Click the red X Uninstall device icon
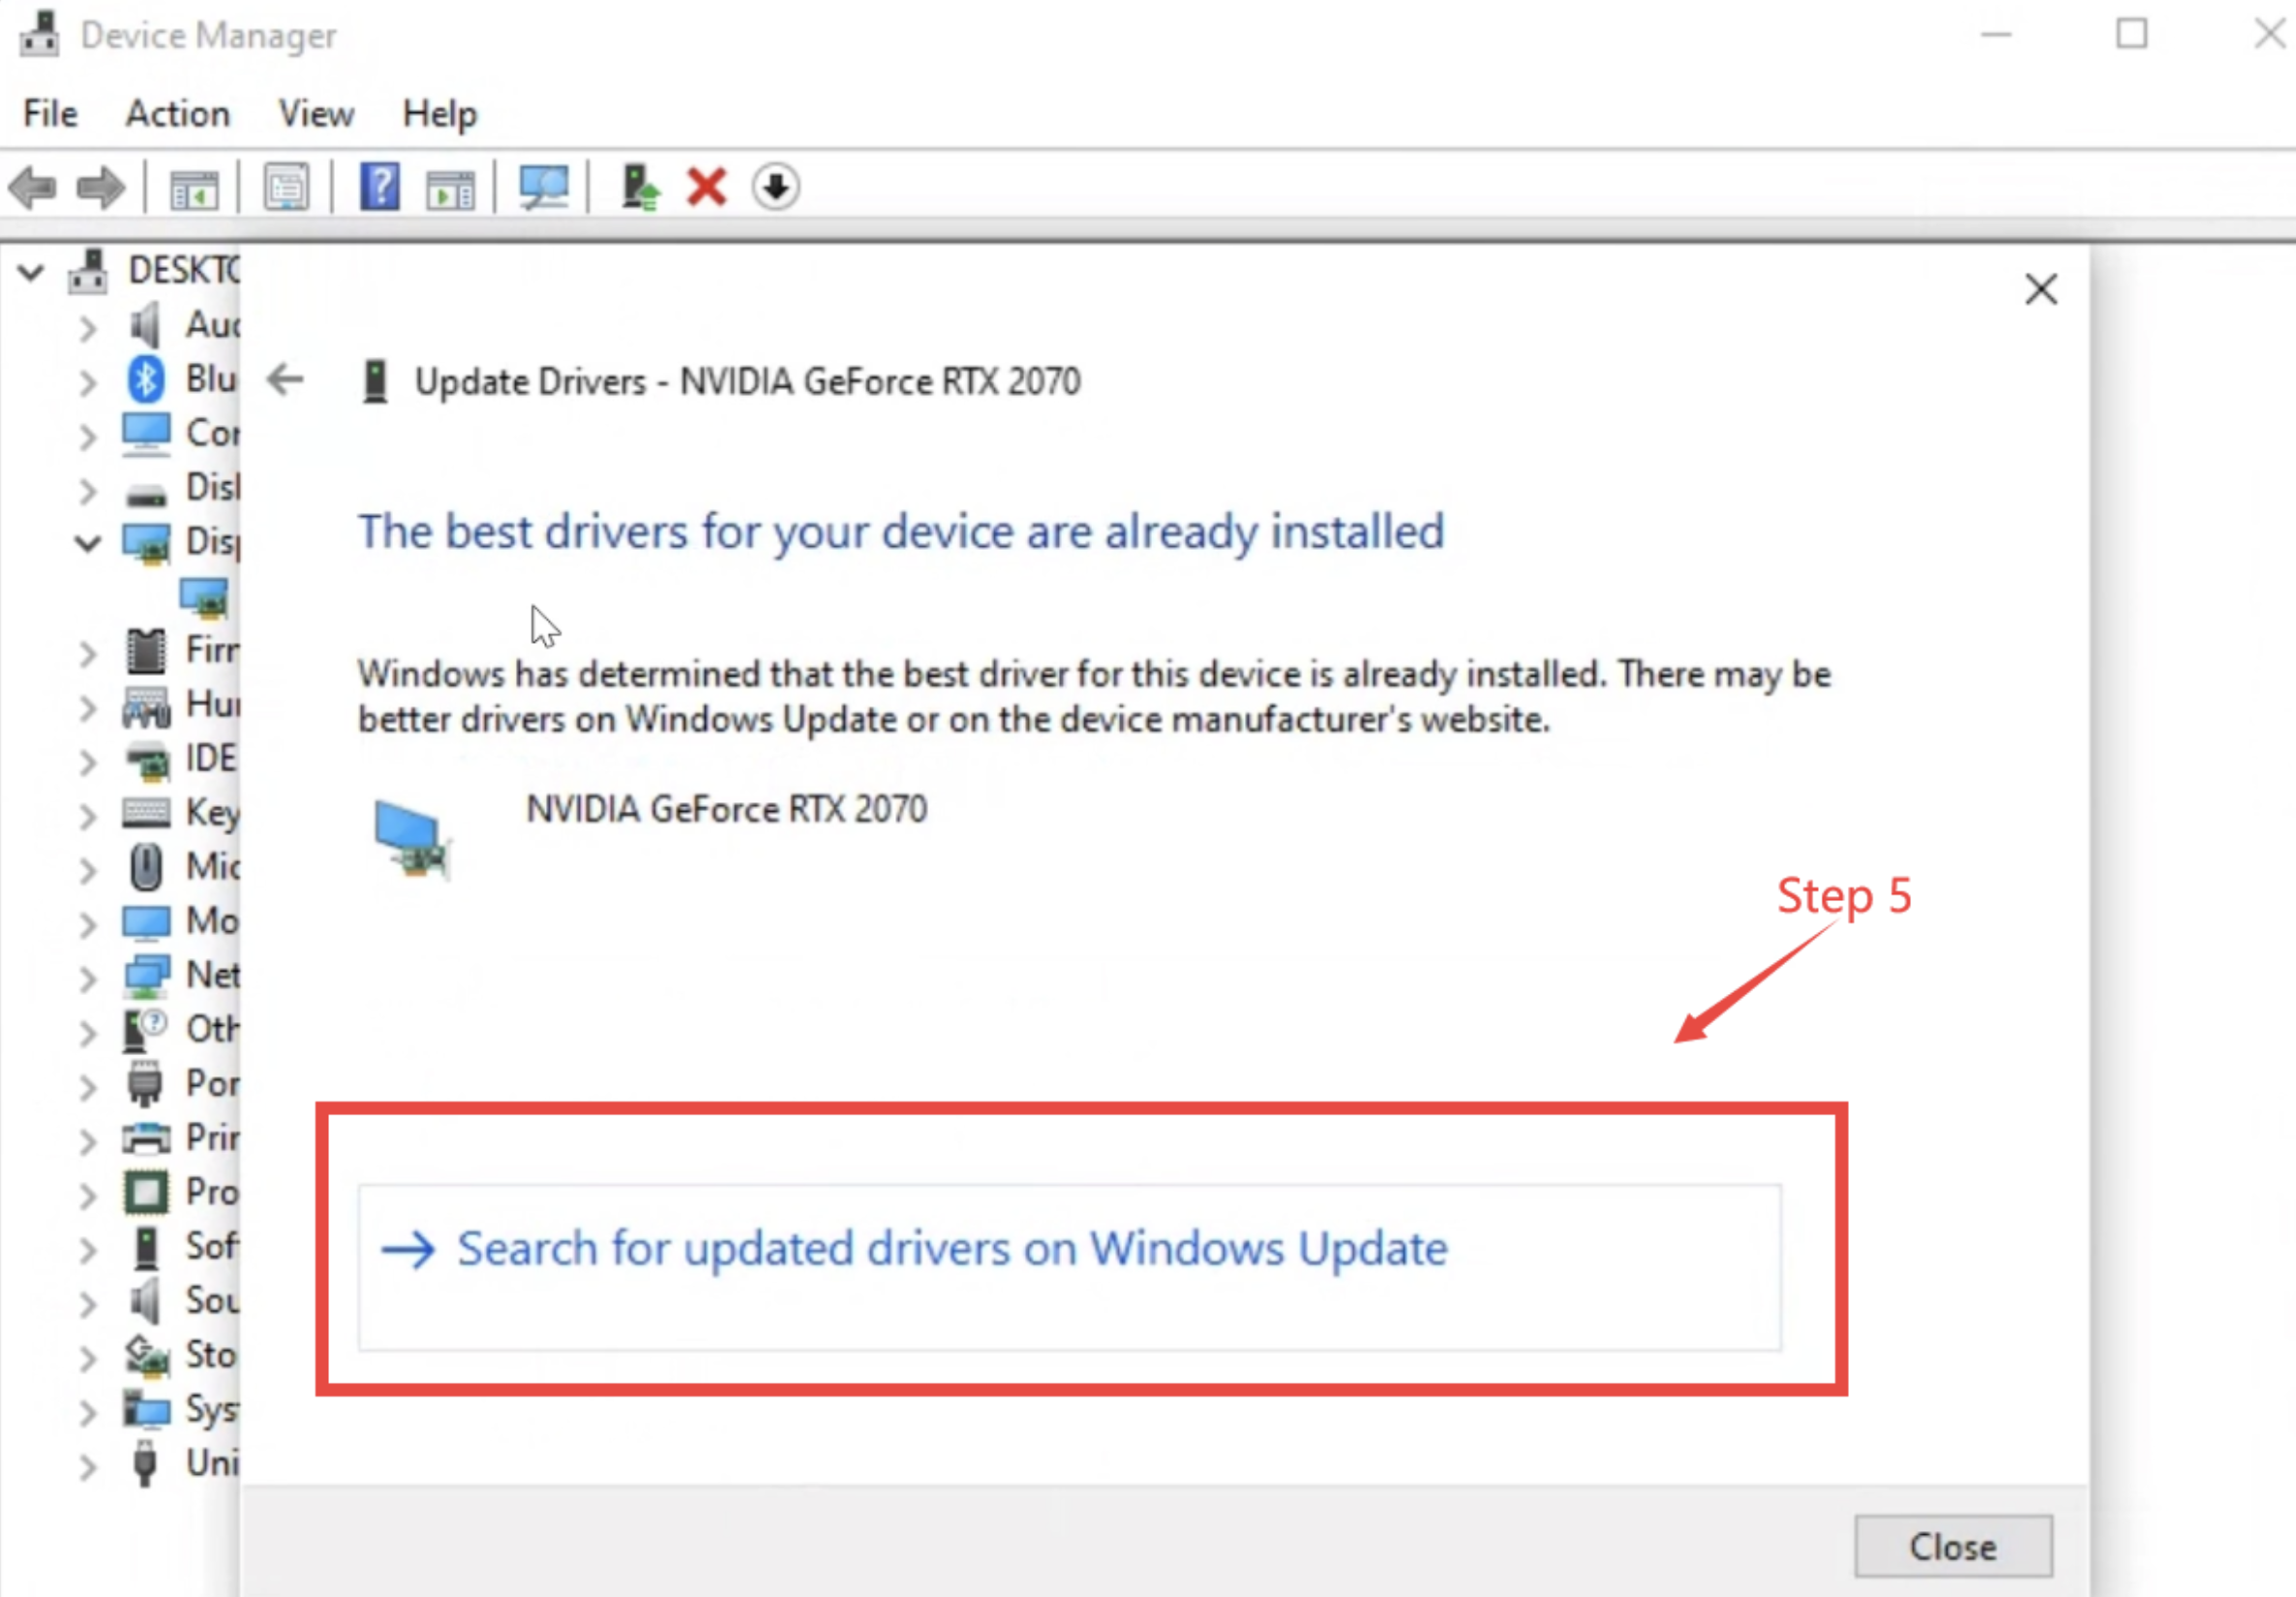 [707, 187]
